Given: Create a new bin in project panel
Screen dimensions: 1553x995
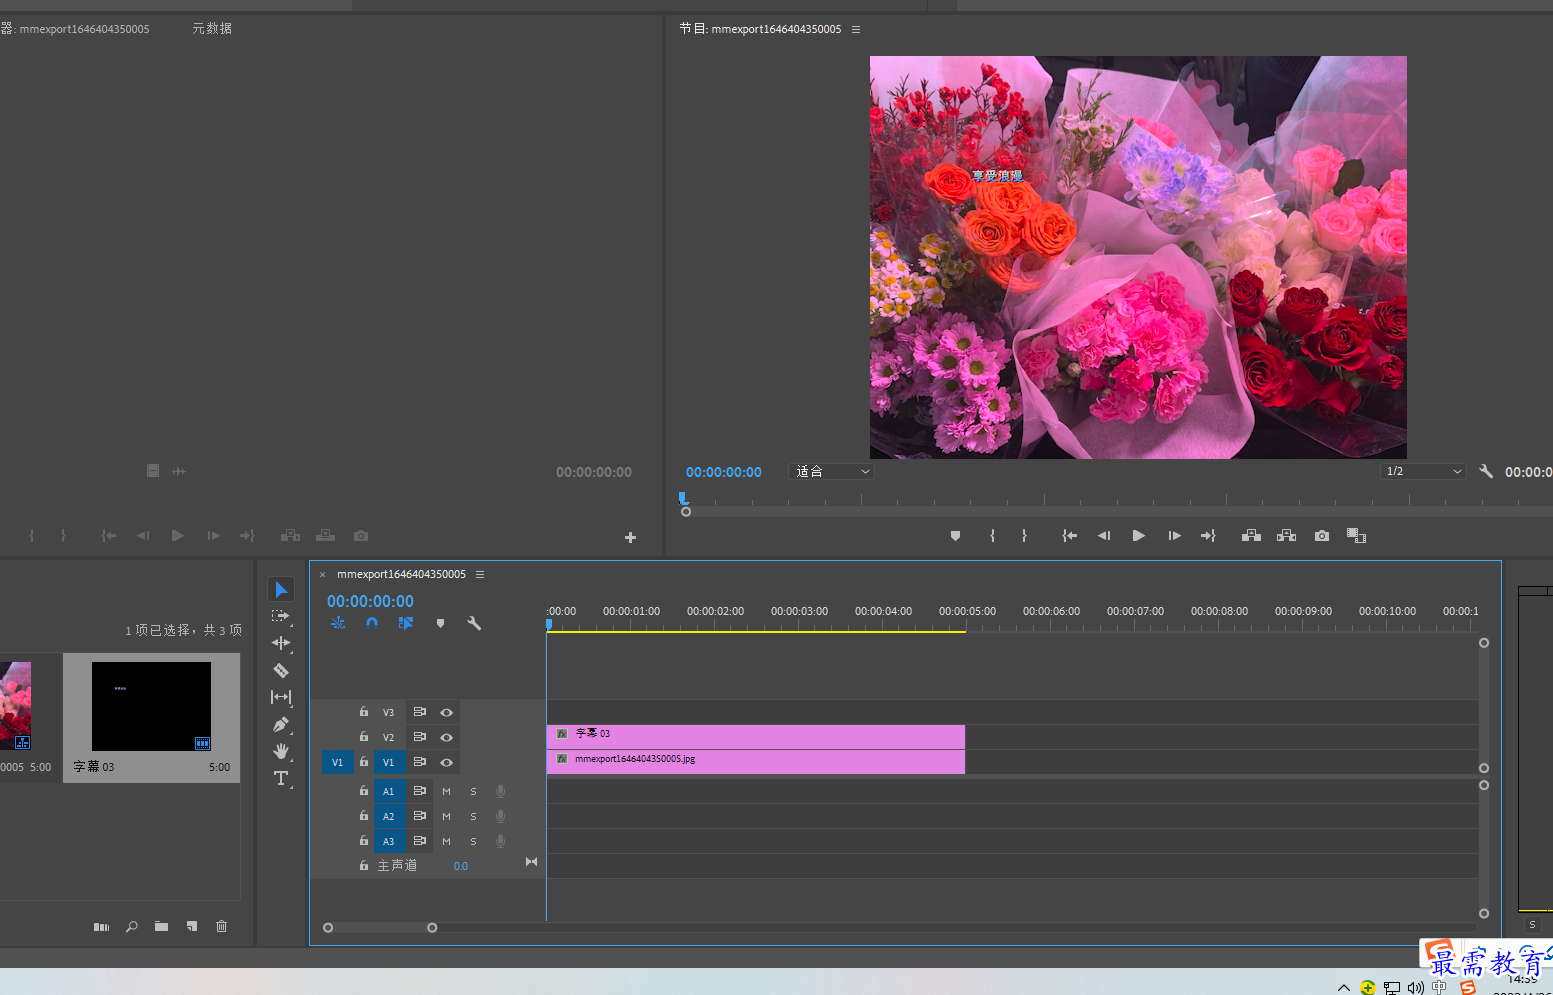Looking at the screenshot, I should coord(161,927).
